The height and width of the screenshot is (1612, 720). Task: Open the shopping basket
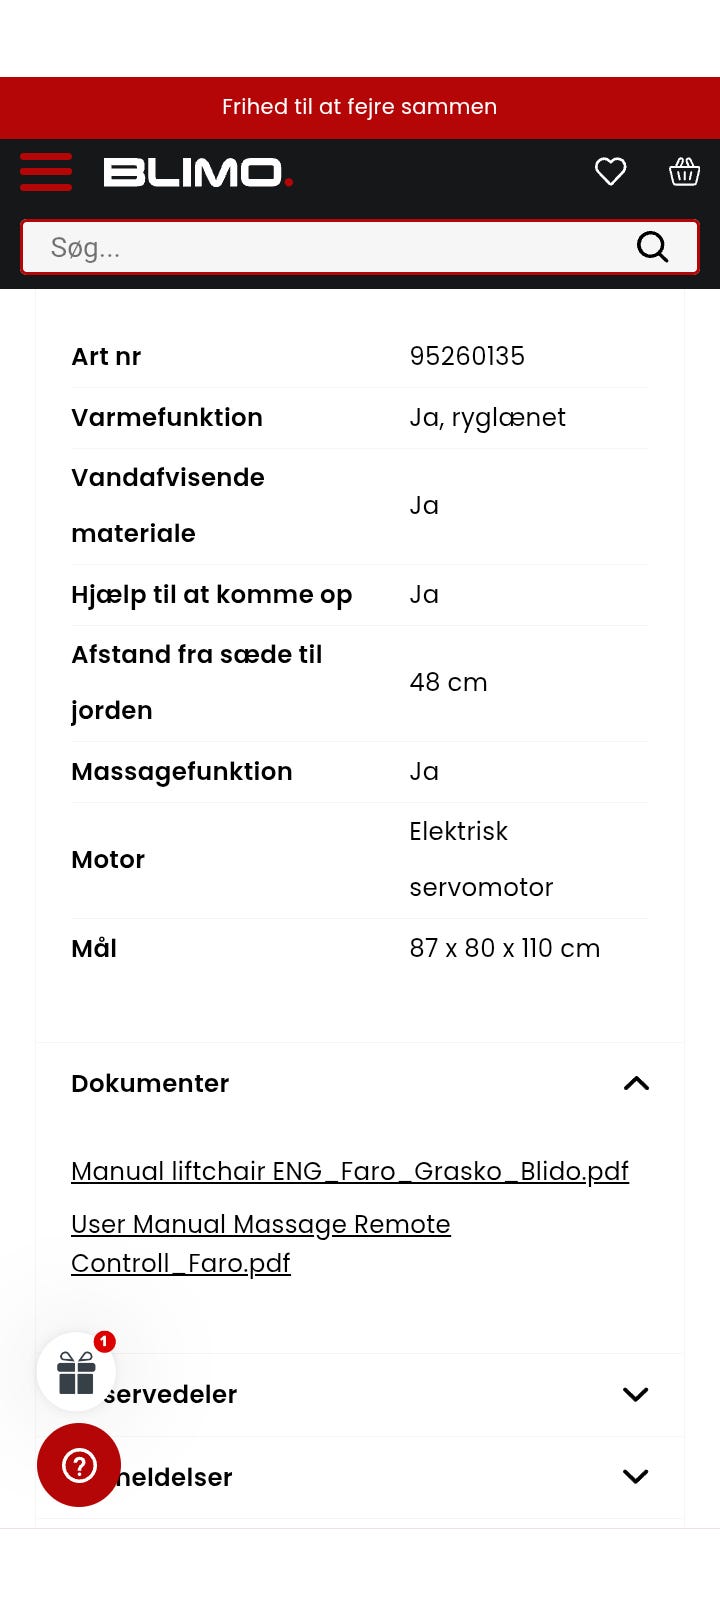tap(684, 172)
